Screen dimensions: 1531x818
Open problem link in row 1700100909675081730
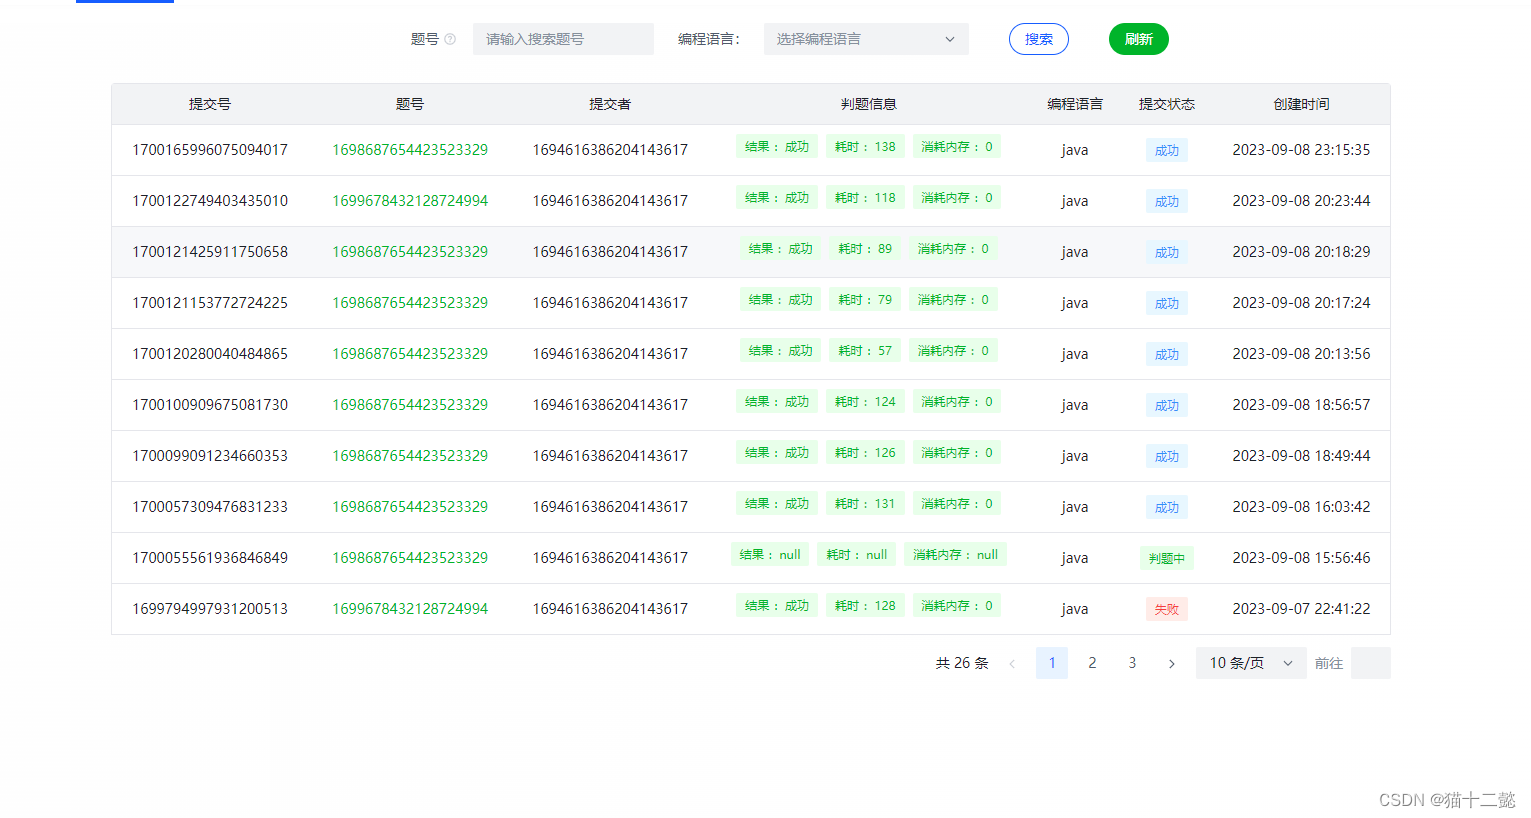click(x=410, y=405)
